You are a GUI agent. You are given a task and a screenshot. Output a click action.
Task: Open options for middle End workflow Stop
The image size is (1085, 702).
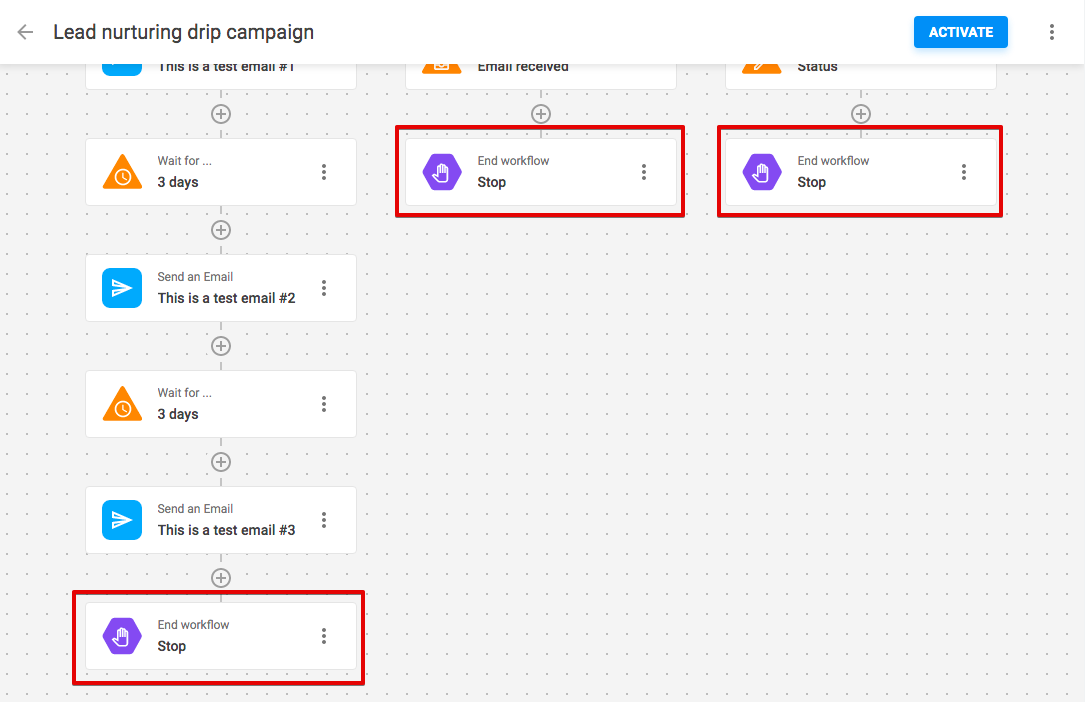pos(644,172)
